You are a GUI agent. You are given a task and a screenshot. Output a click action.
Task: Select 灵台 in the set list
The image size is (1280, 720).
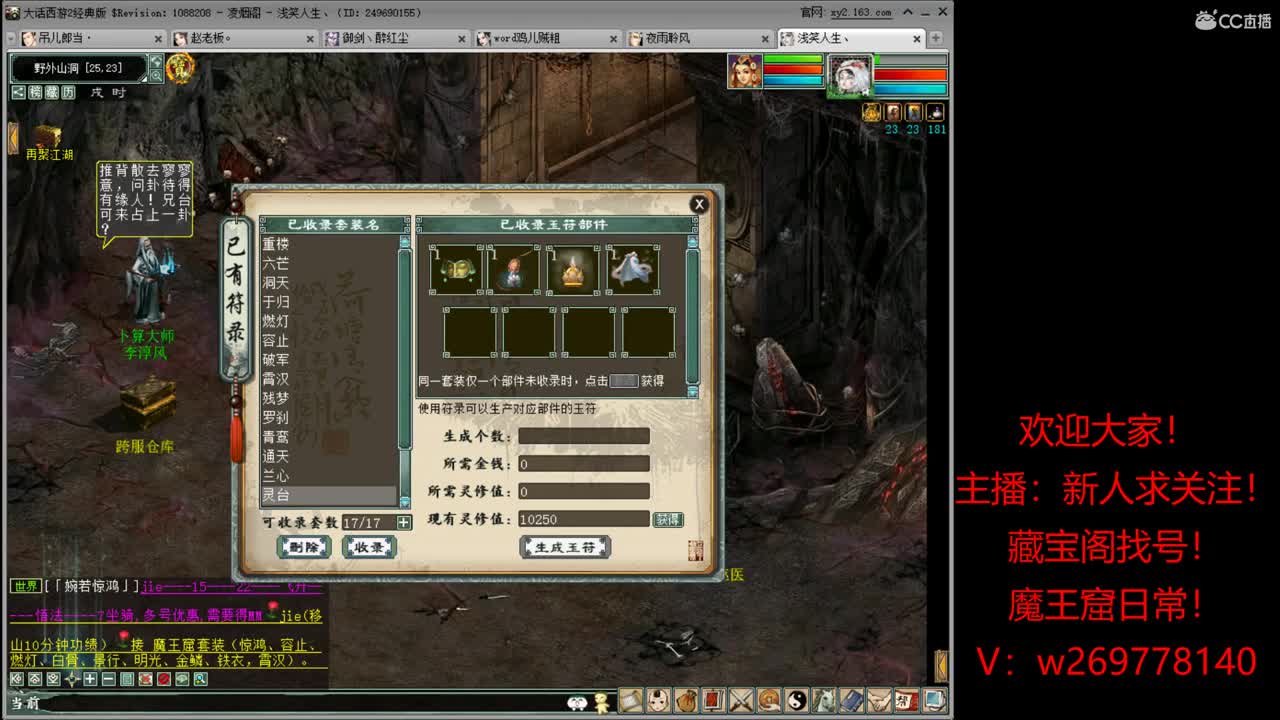click(329, 495)
